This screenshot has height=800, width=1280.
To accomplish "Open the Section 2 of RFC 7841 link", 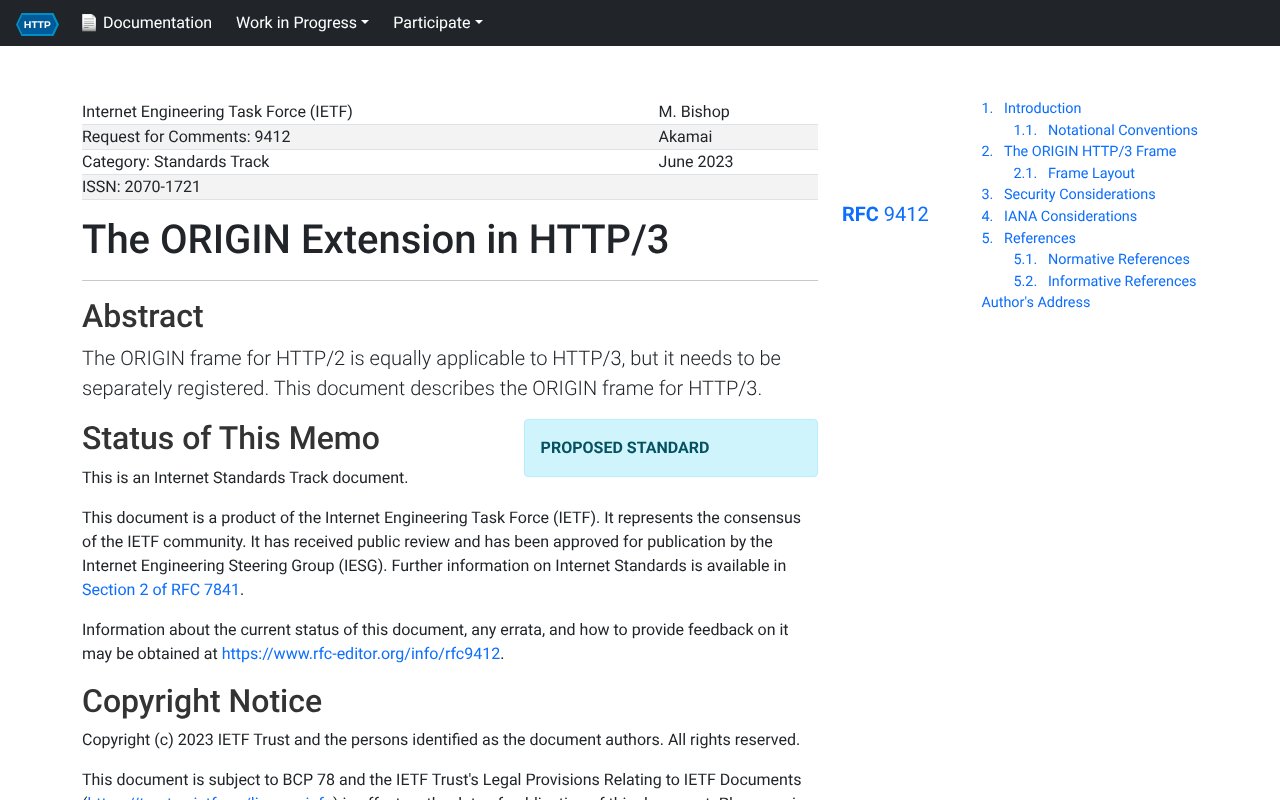I will click(x=161, y=589).
